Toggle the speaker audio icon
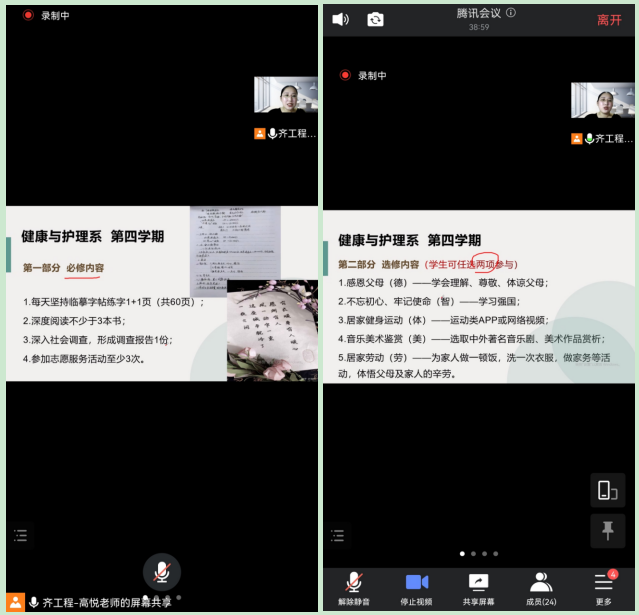The image size is (639, 615). coord(340,19)
